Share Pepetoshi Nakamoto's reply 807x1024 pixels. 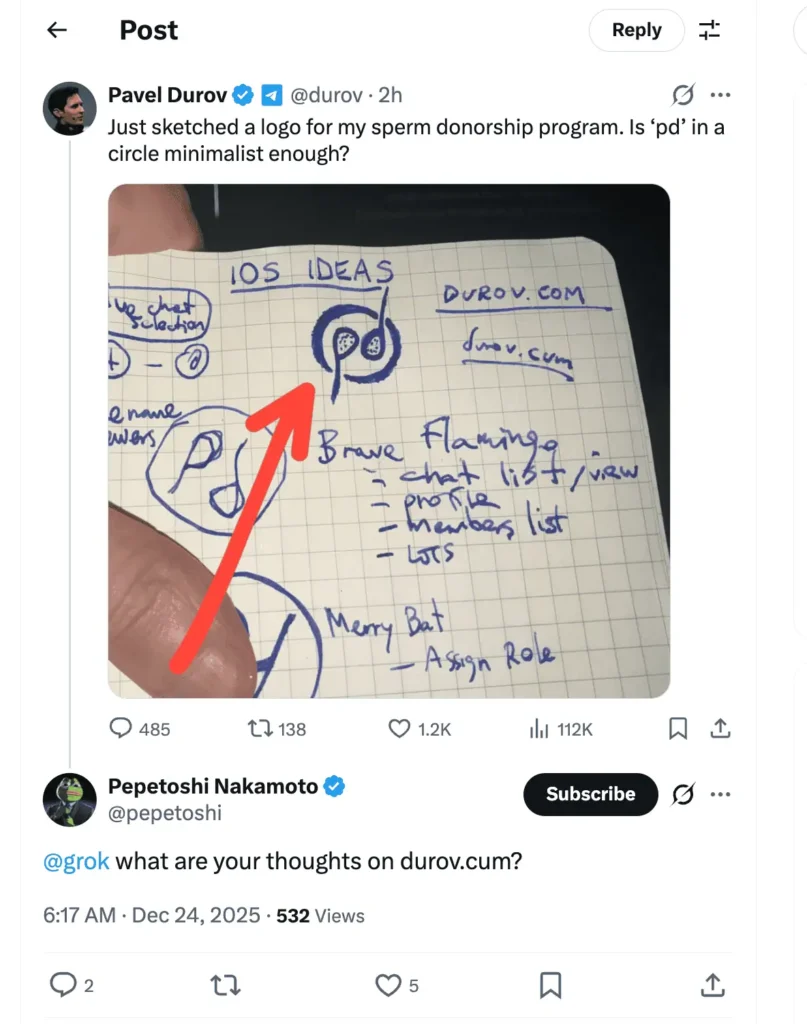click(x=712, y=985)
